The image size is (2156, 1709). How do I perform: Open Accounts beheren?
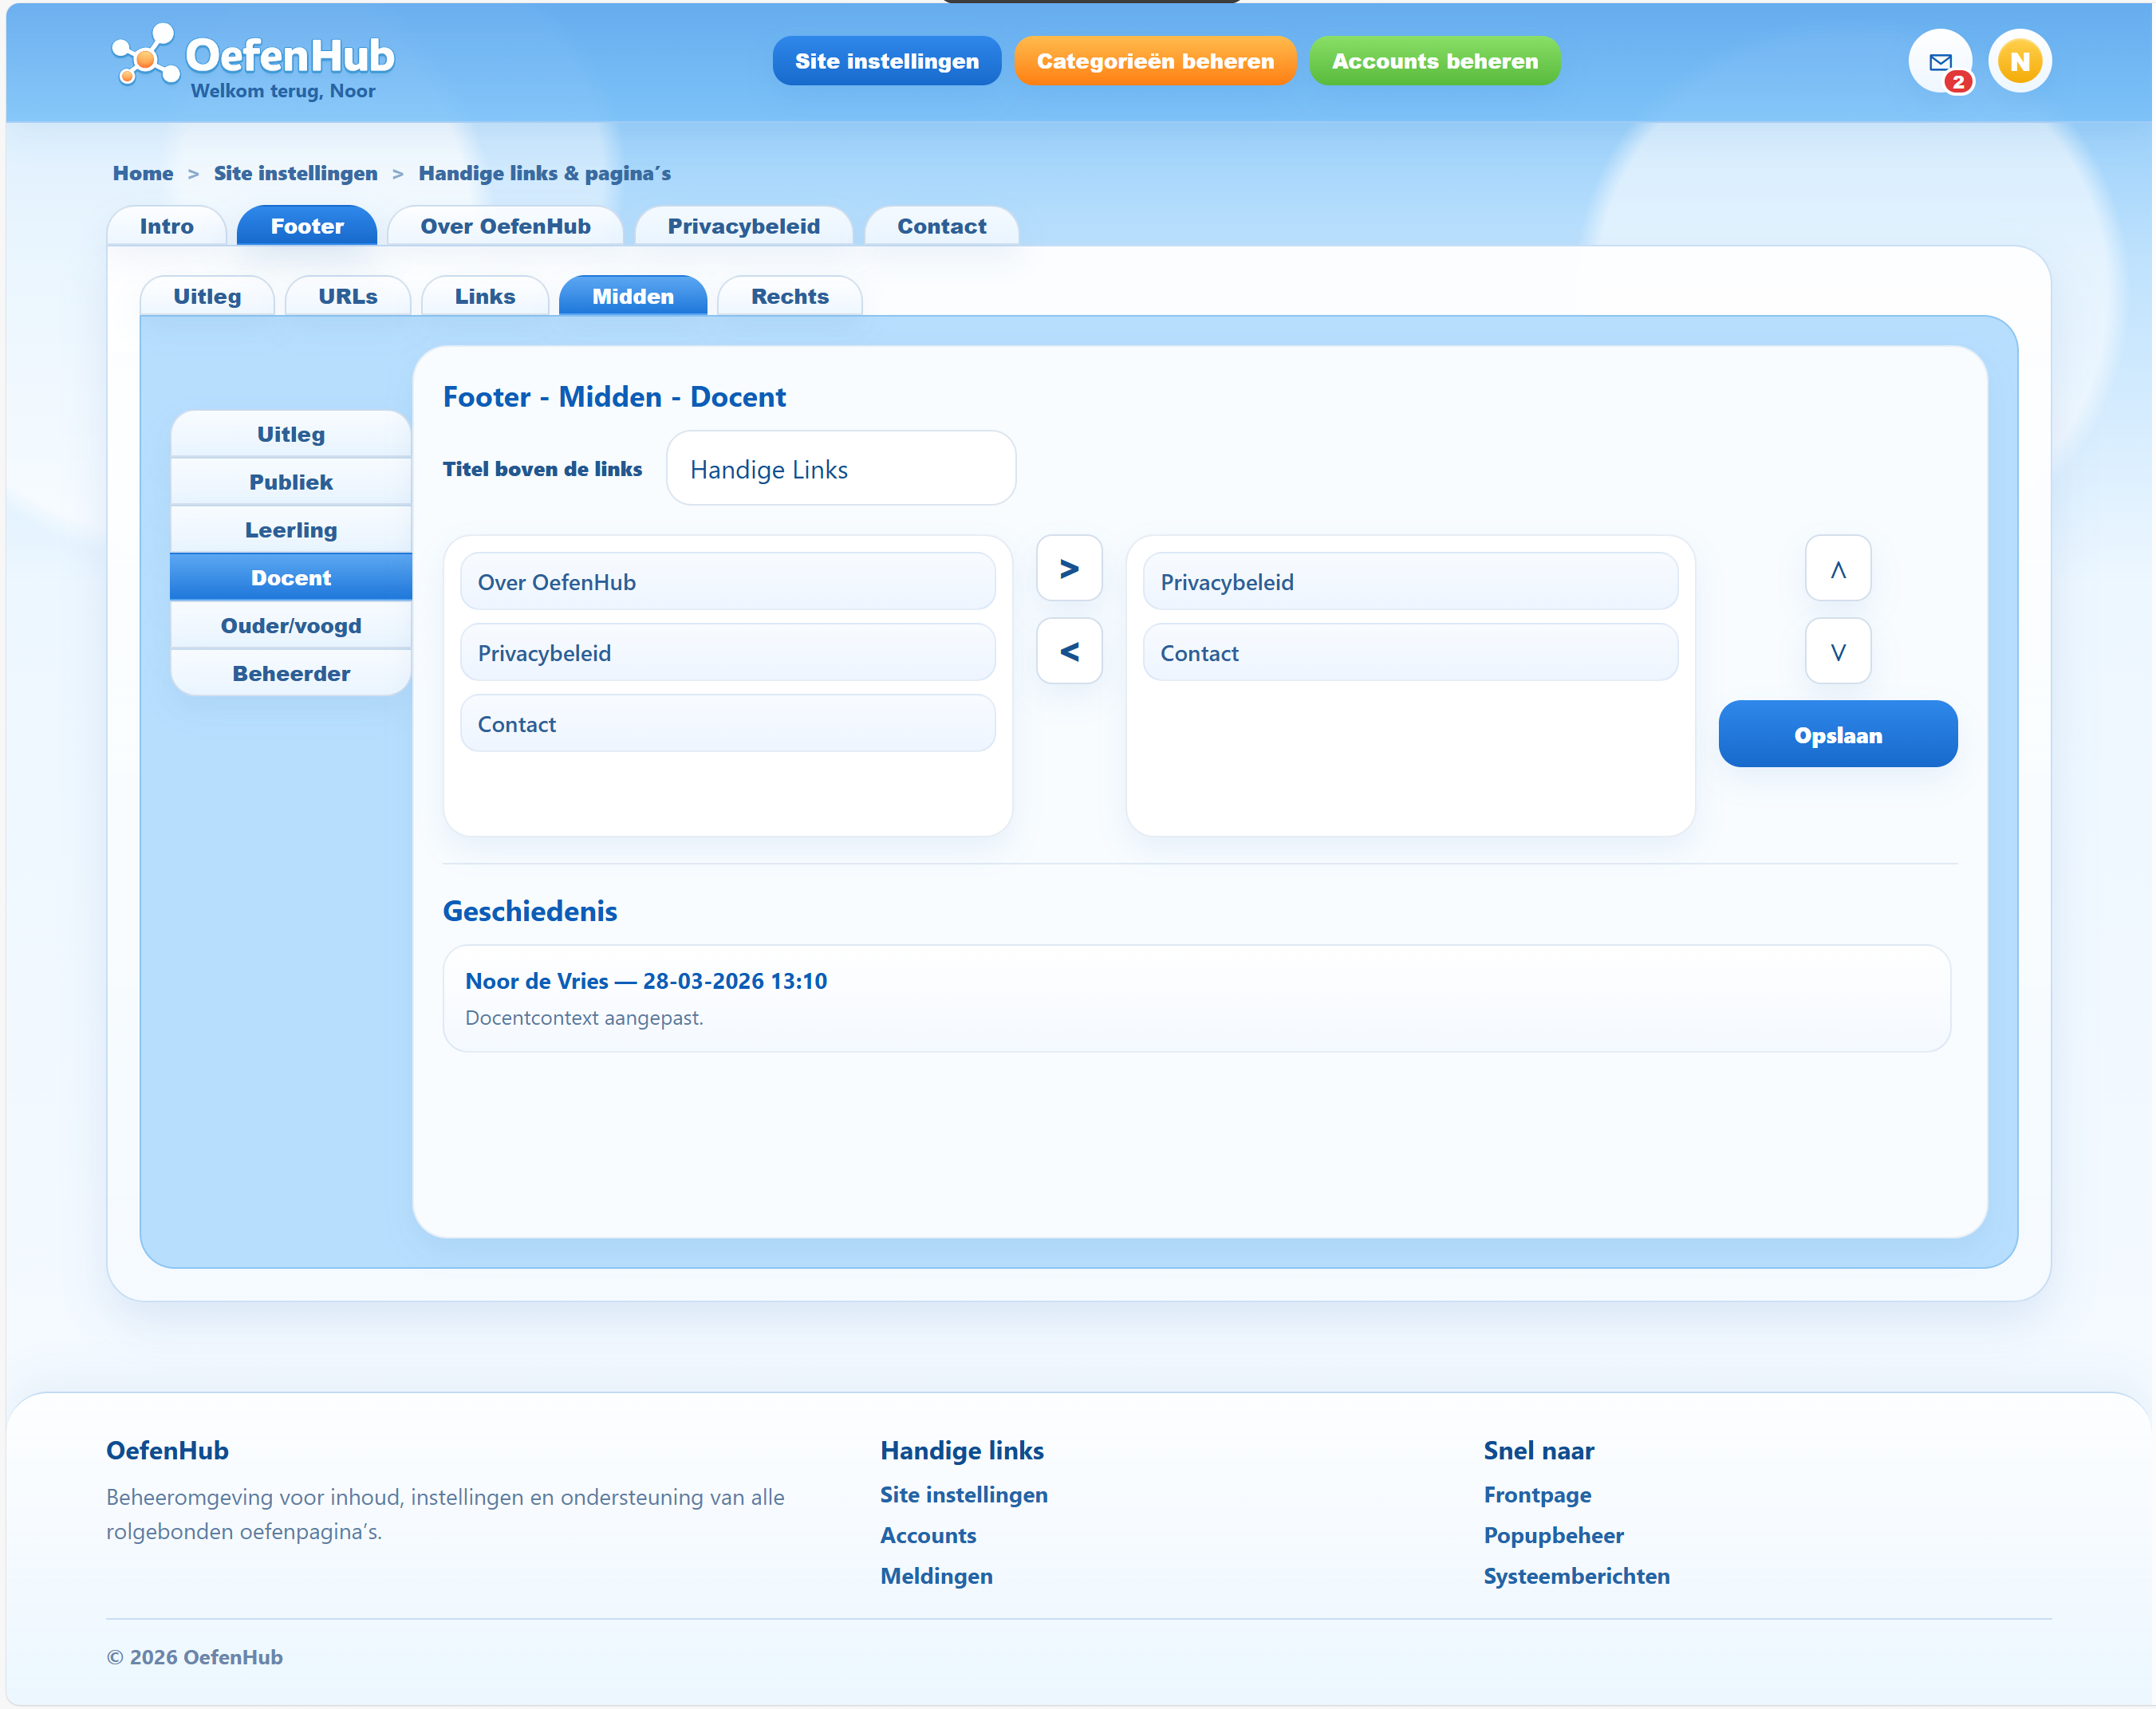click(x=1434, y=61)
